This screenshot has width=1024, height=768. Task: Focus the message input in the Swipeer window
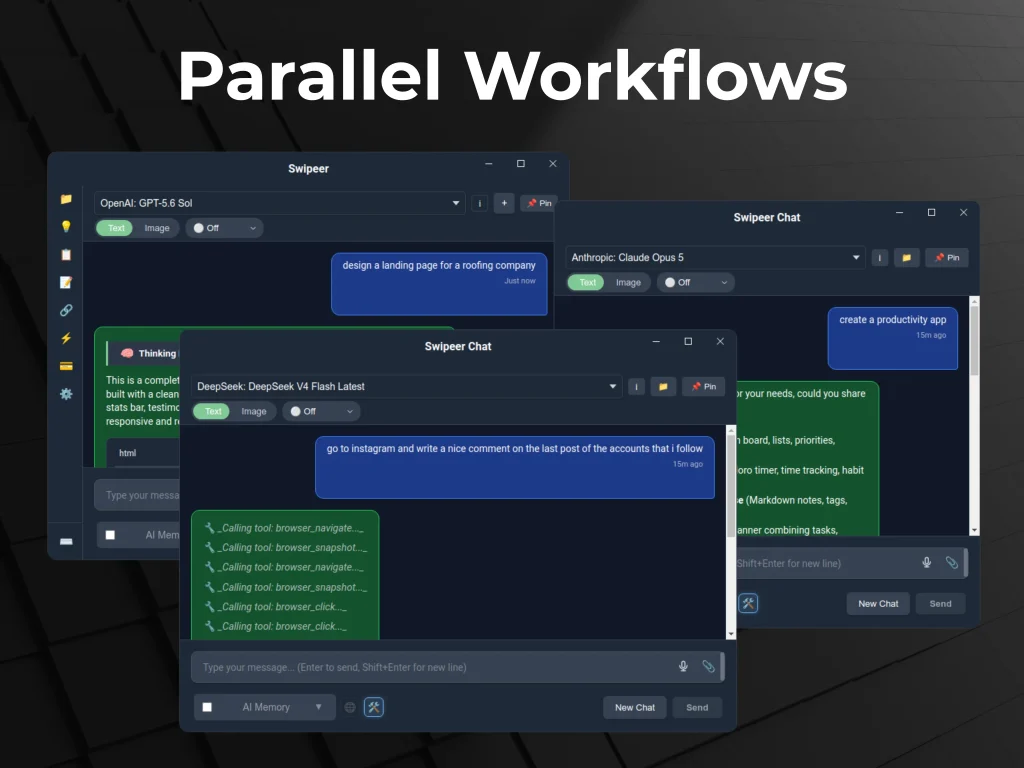point(137,495)
